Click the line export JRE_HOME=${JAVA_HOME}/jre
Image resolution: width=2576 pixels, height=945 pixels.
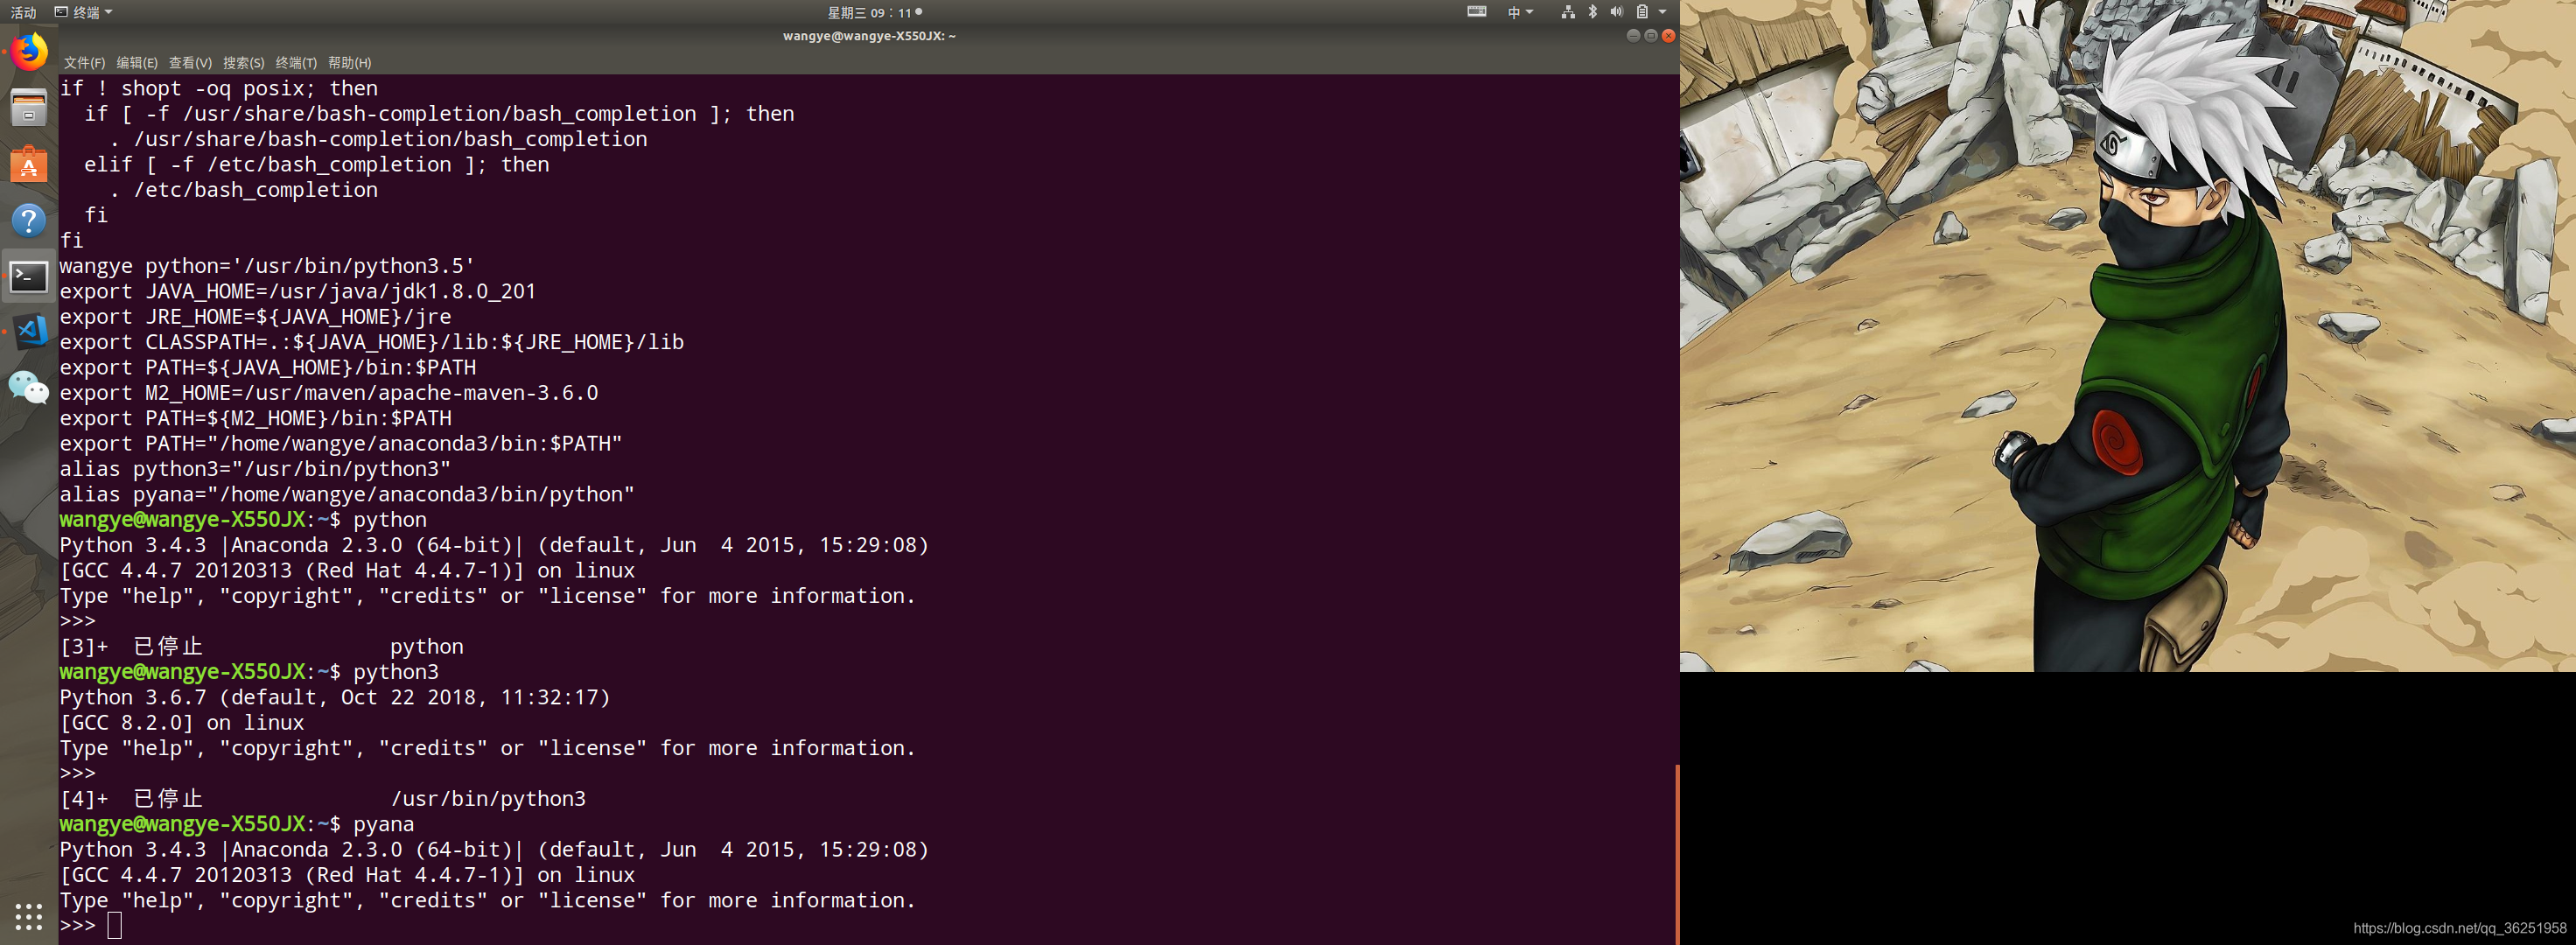[255, 317]
